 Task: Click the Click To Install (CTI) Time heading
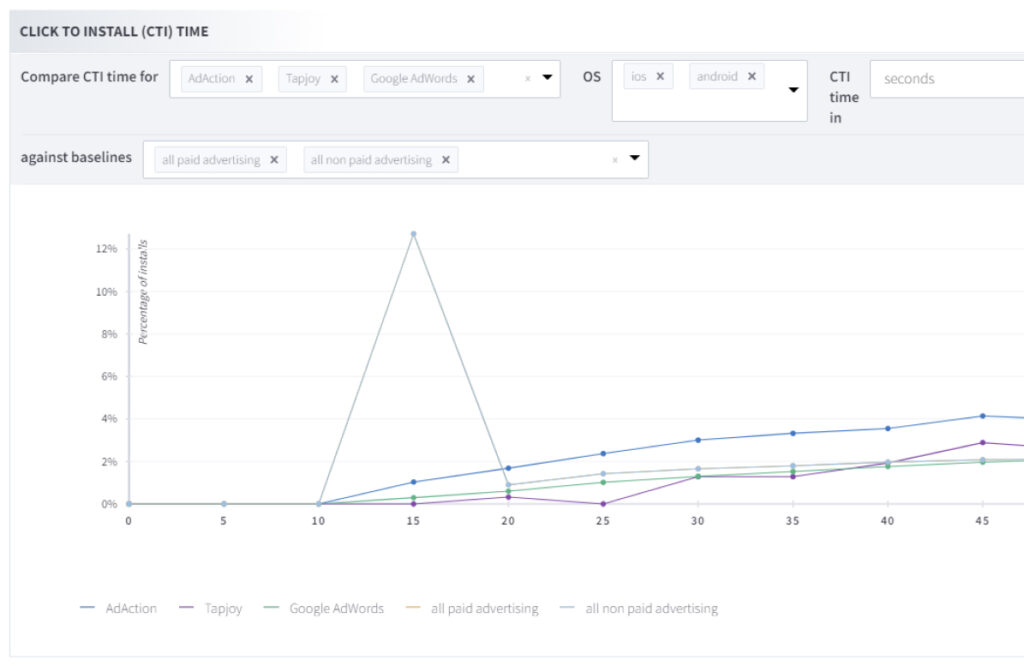click(114, 31)
